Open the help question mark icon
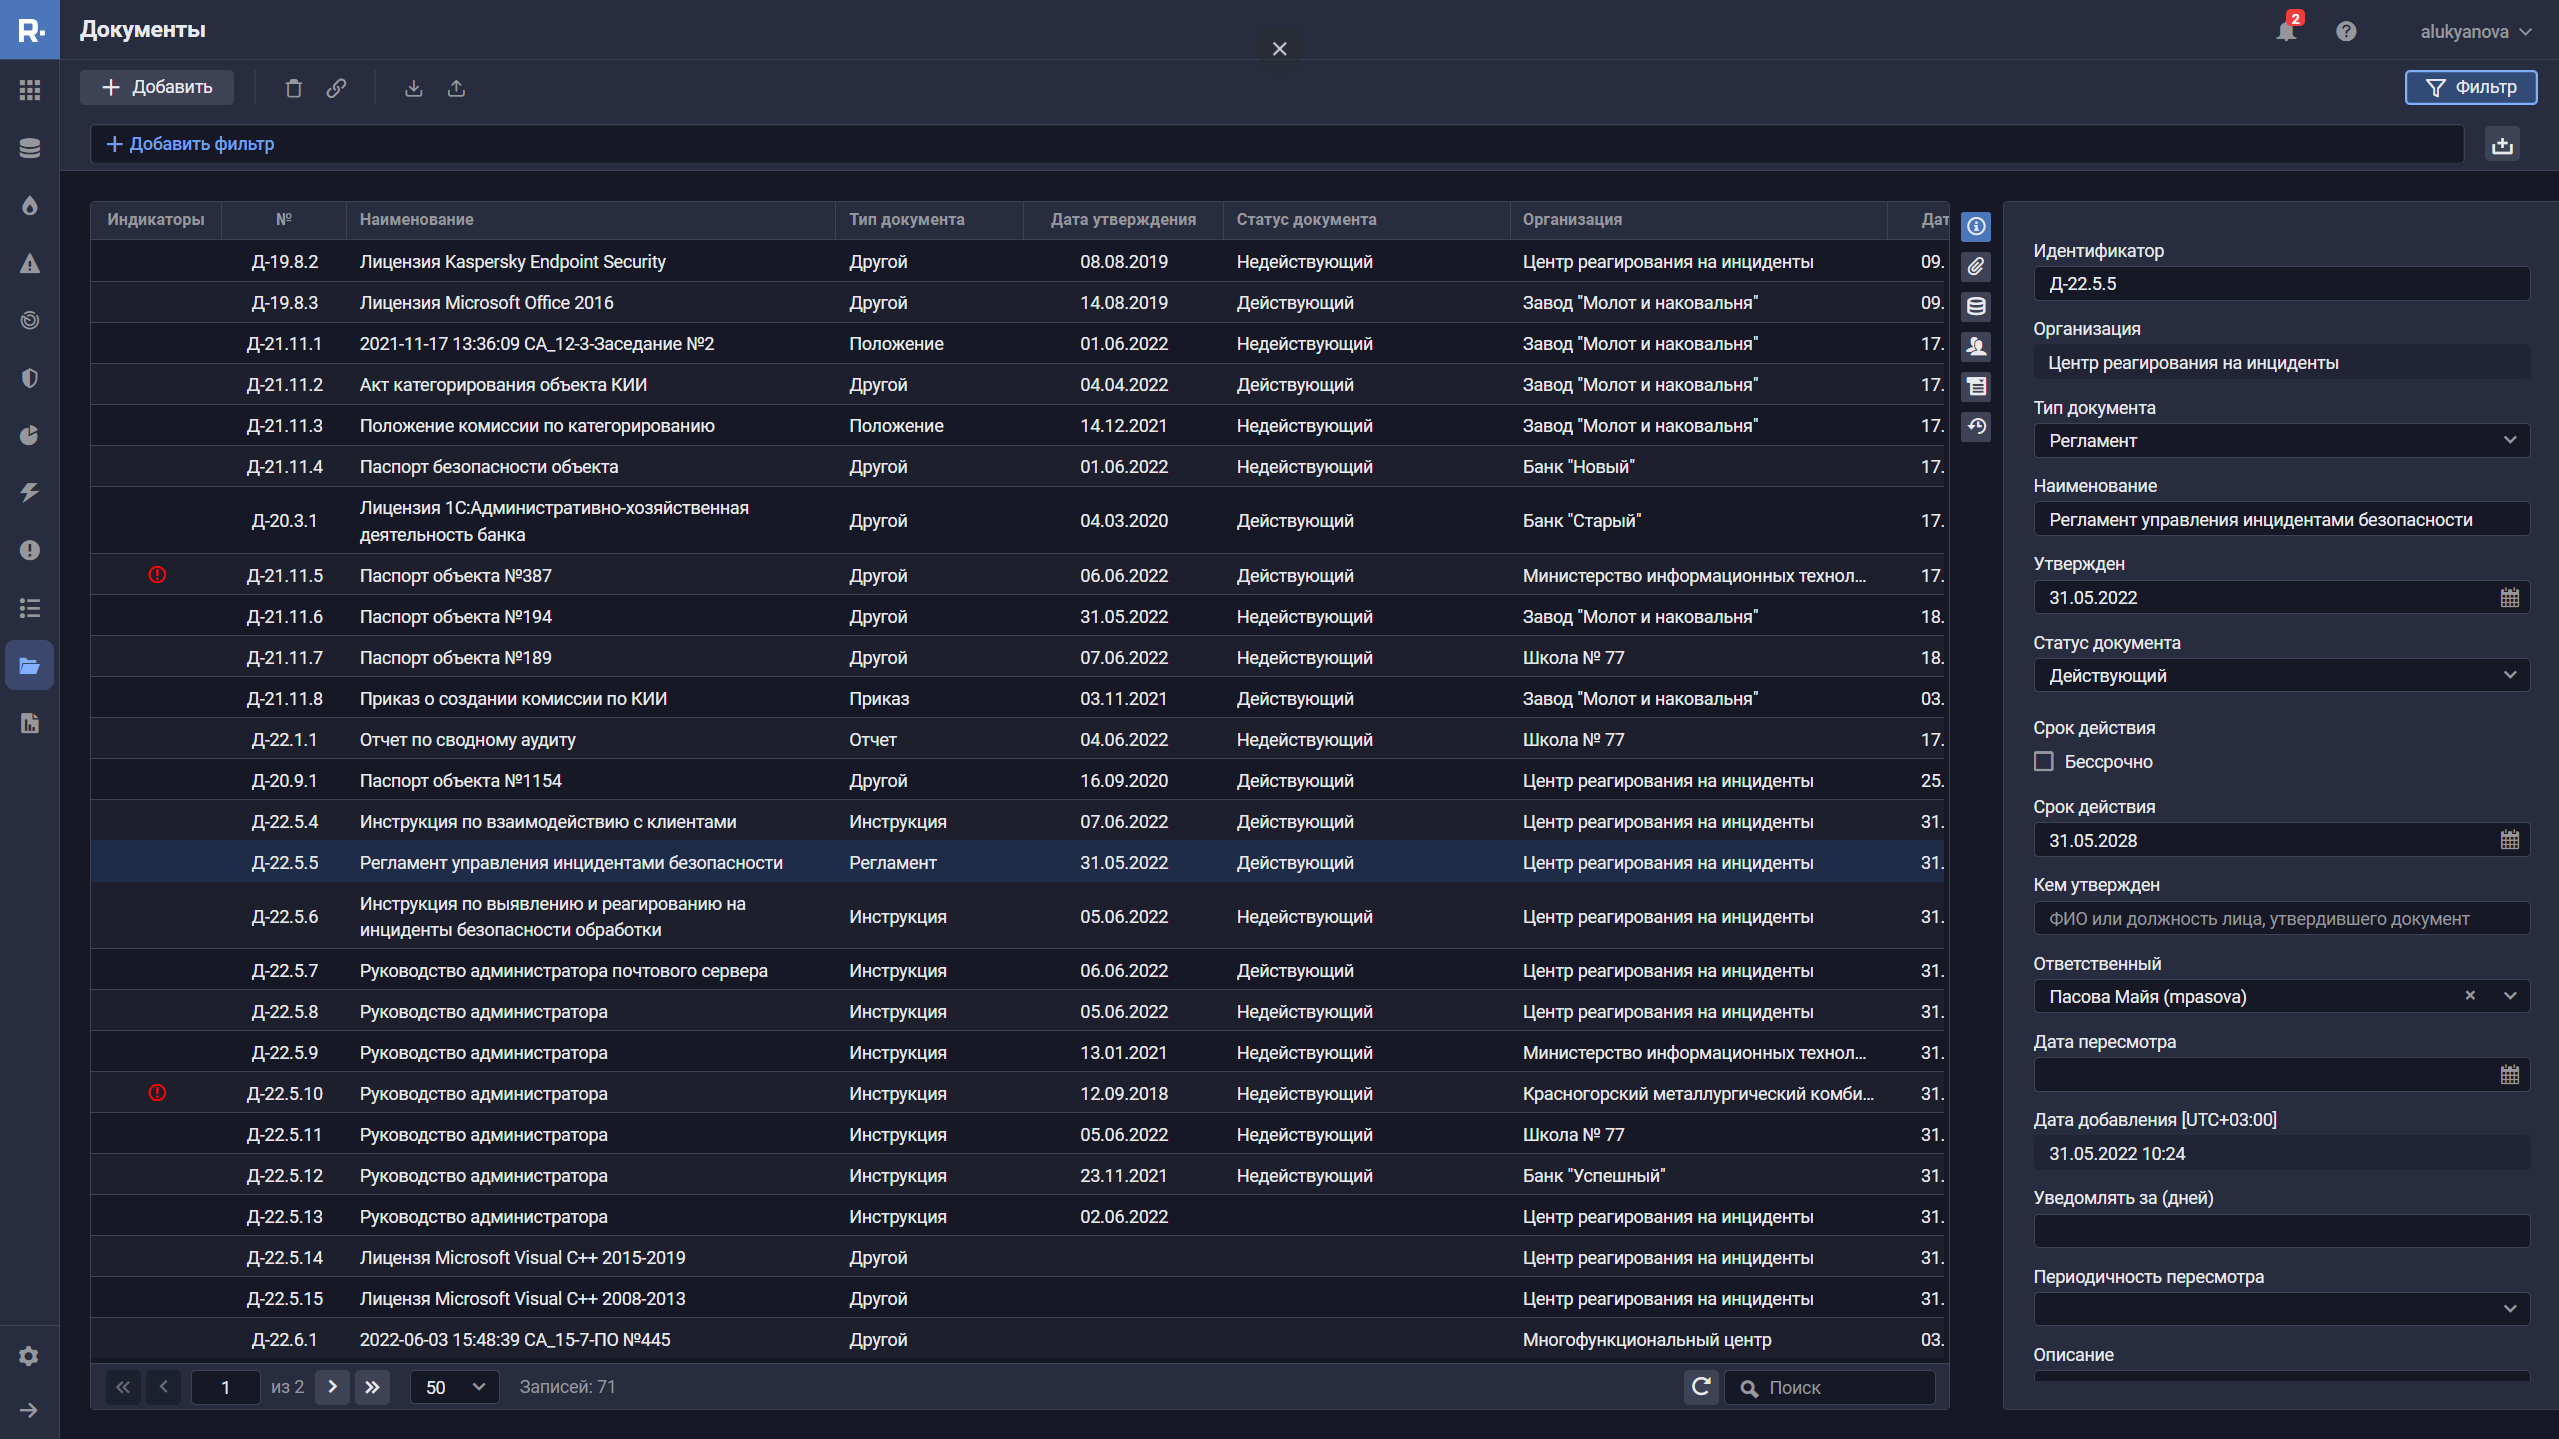 click(2346, 31)
